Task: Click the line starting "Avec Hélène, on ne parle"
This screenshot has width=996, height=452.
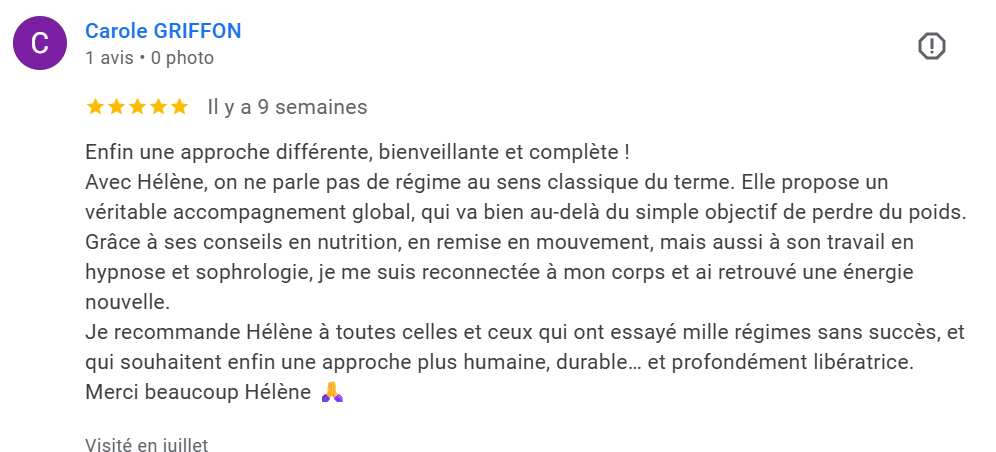Action: 486,184
